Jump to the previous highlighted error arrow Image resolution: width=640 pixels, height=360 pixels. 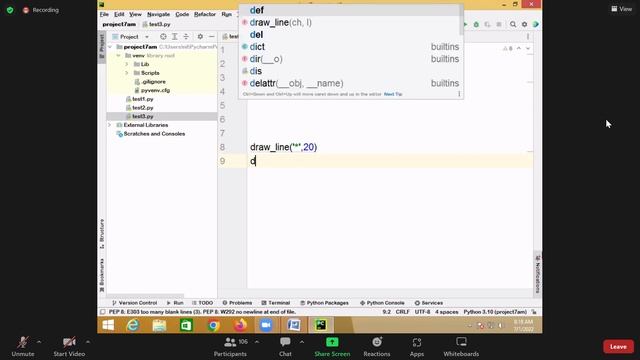[x=519, y=48]
